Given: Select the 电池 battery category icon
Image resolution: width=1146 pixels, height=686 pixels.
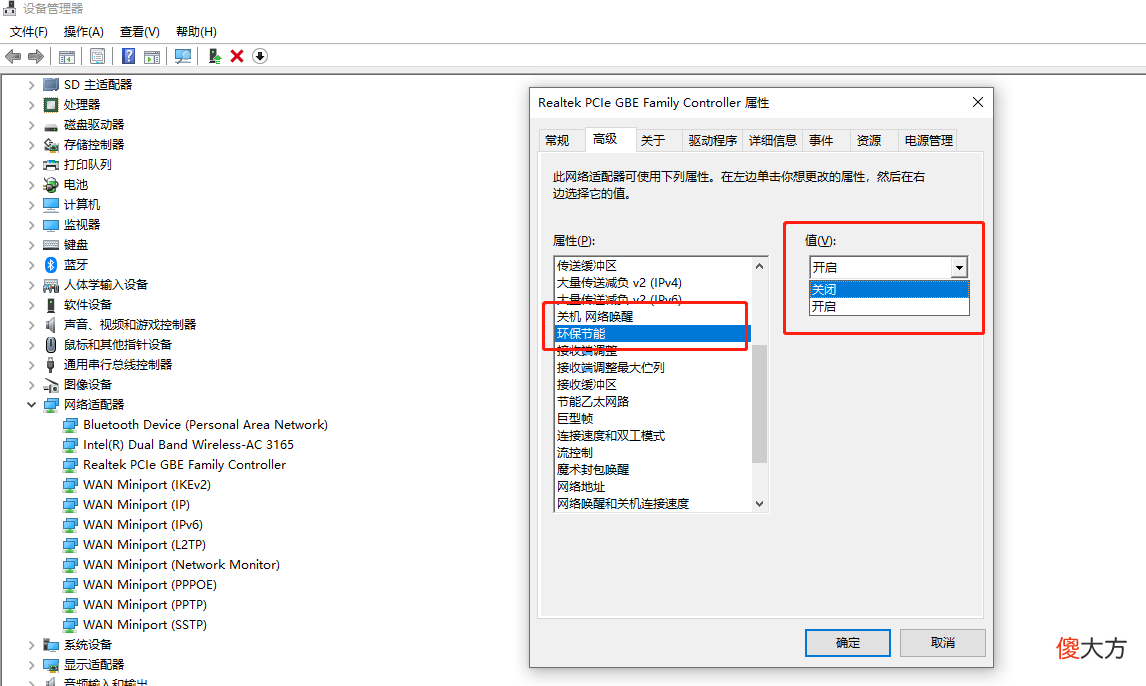Looking at the screenshot, I should pos(50,185).
